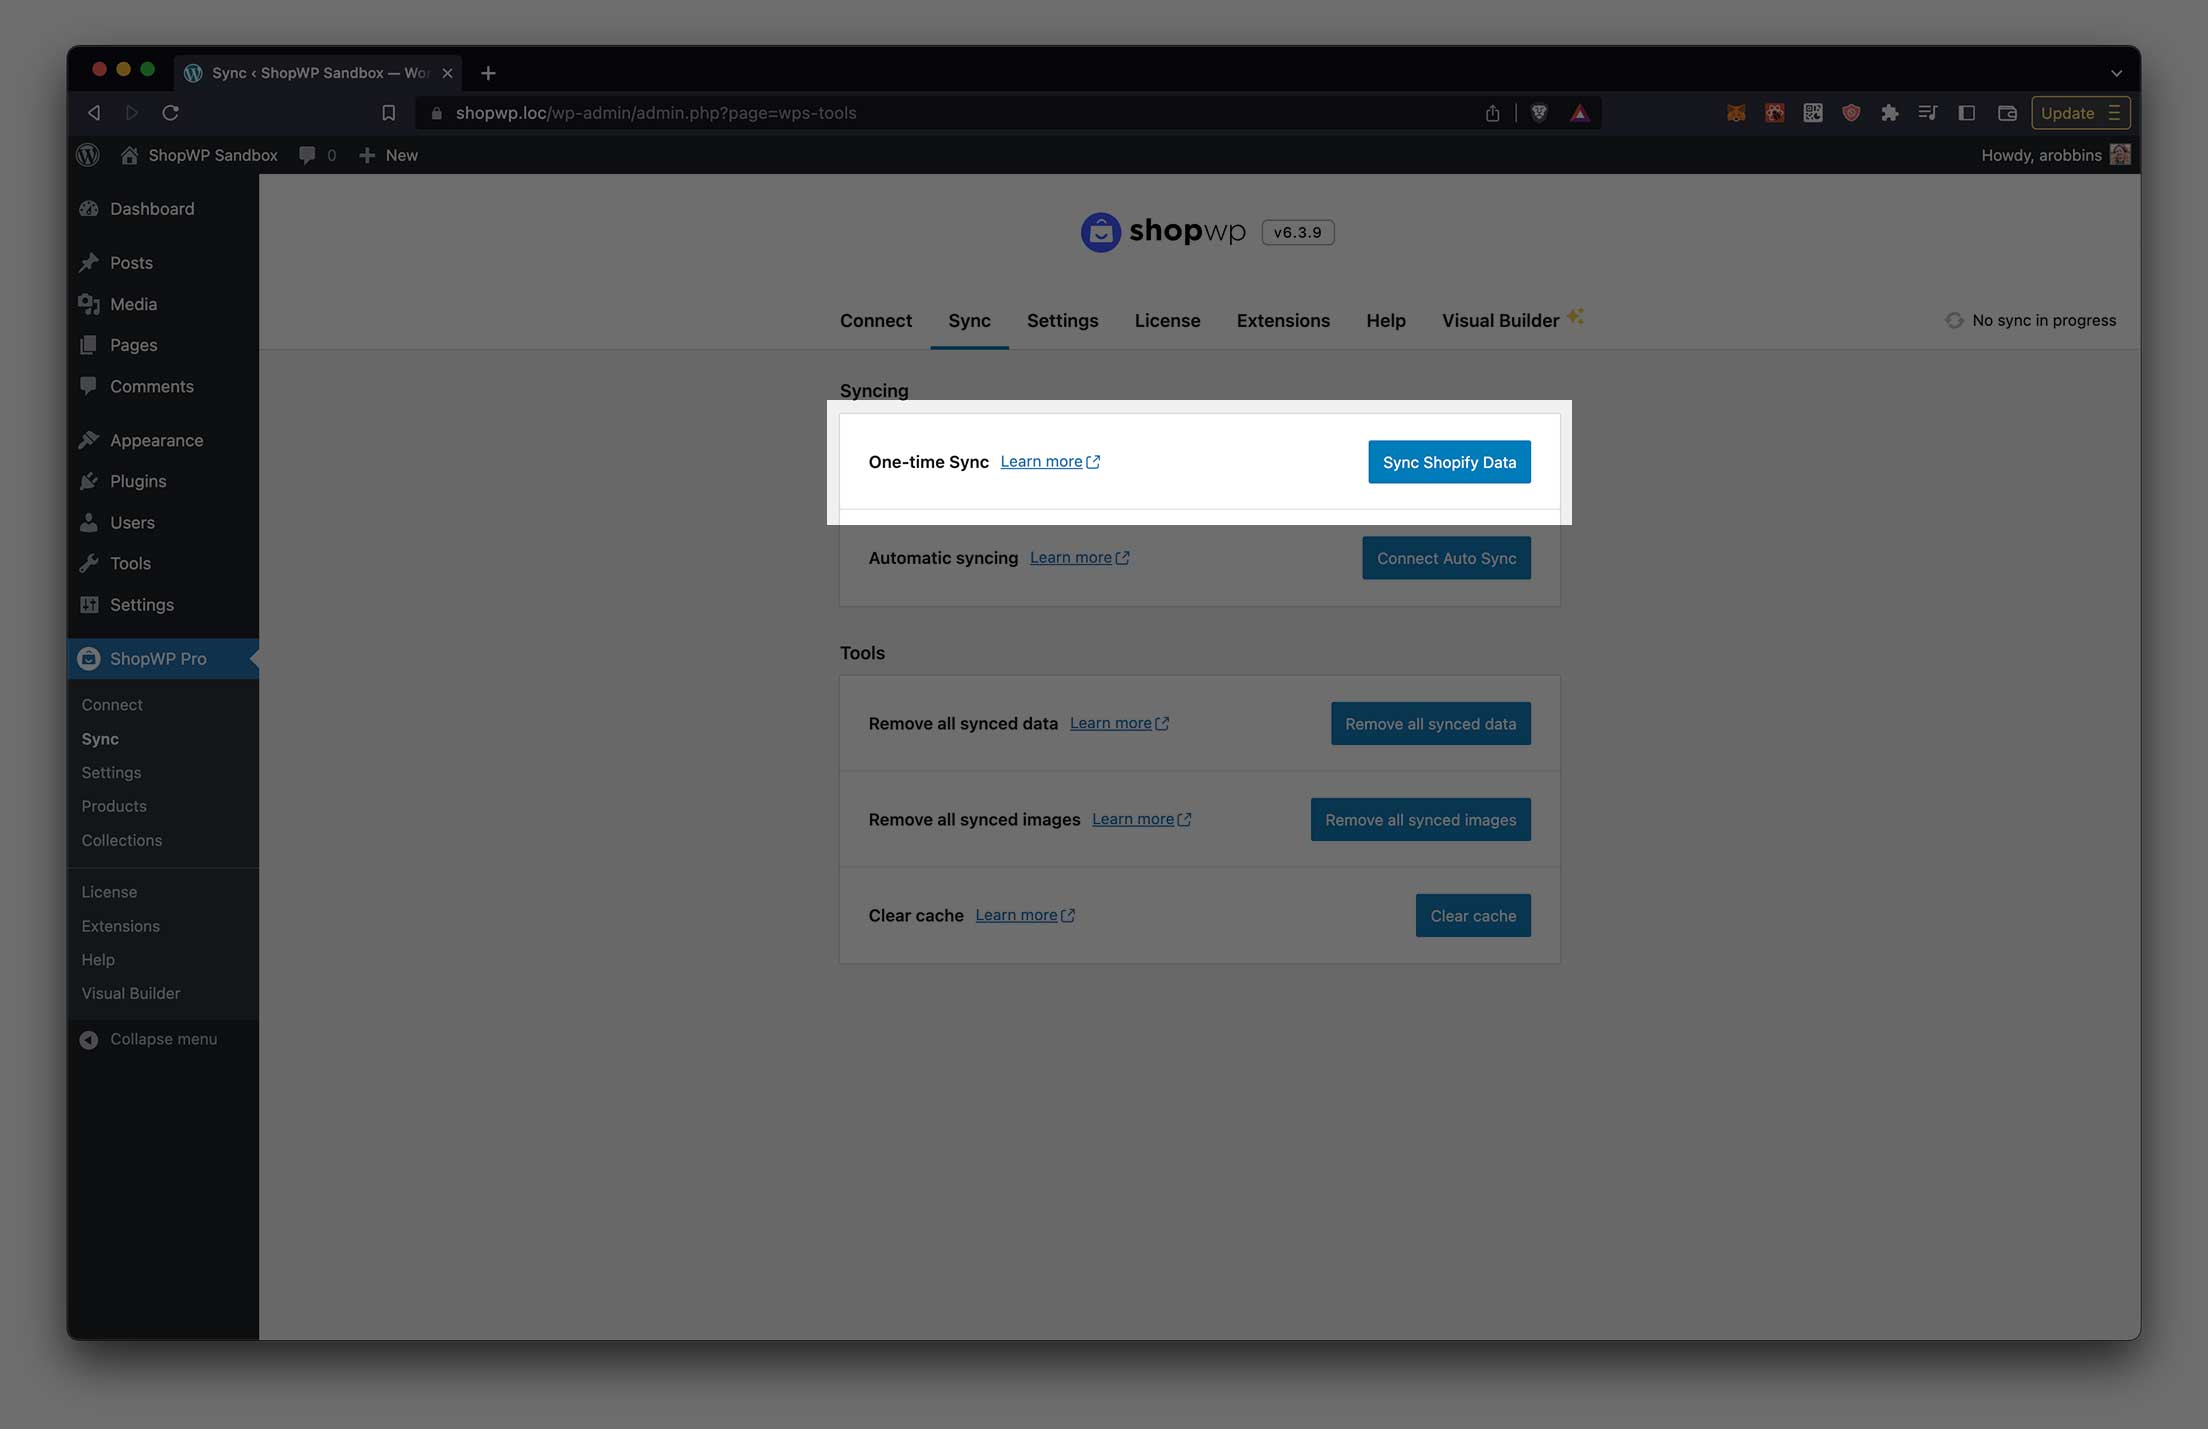Screen dimensions: 2208x1429
Task: Open the playlist media icon
Action: click(x=1927, y=113)
